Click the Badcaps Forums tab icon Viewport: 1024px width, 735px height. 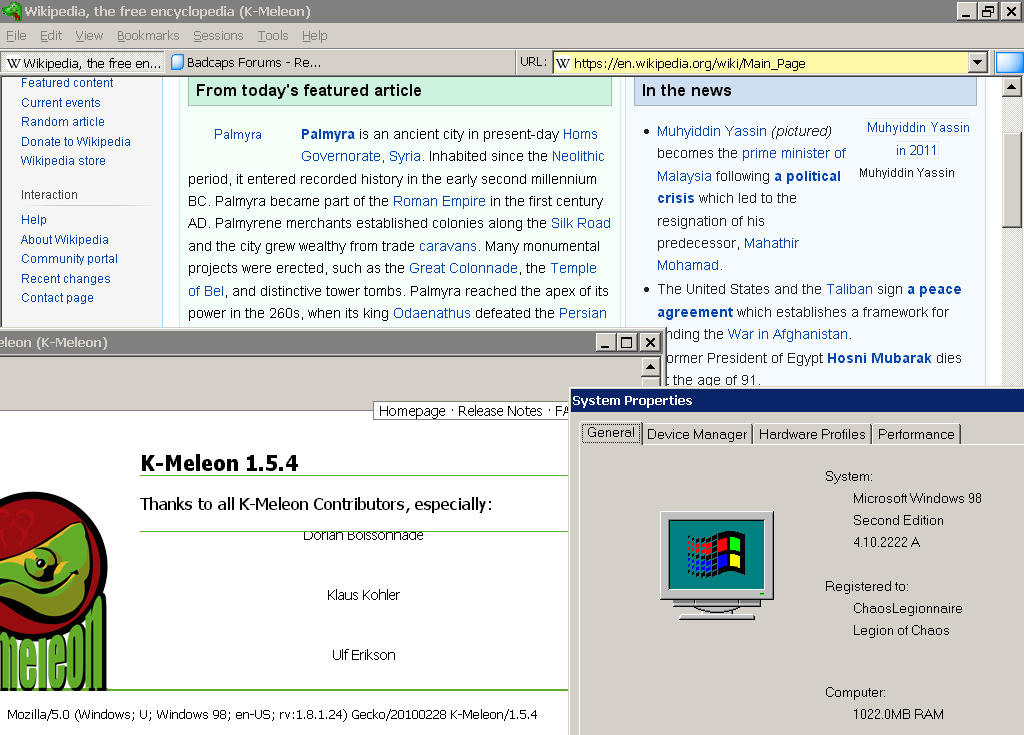point(177,62)
